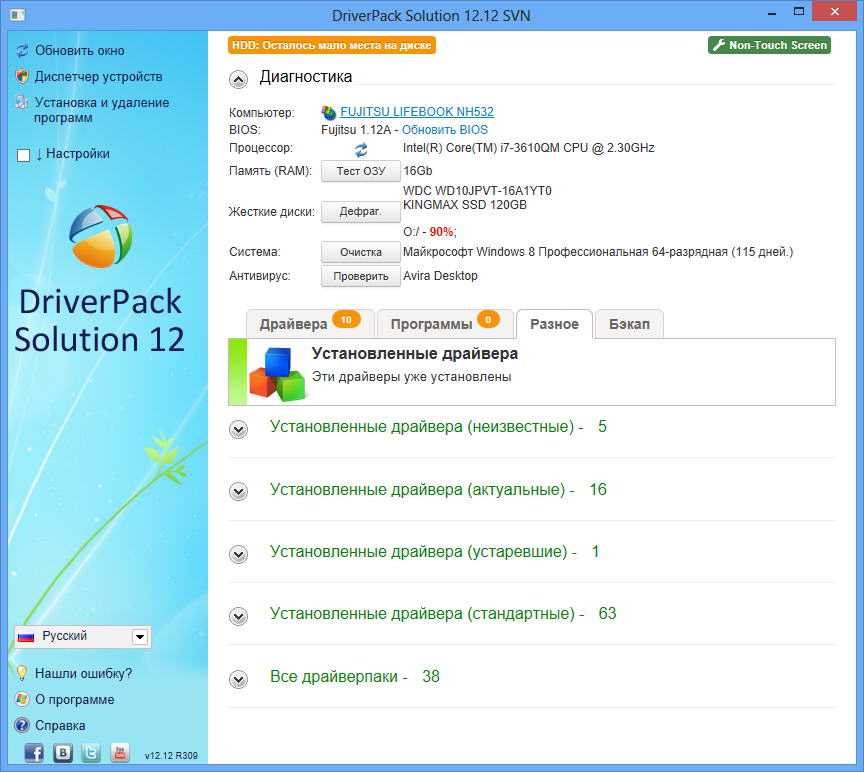This screenshot has height=772, width=864.
Task: Click the 'Проверить' antivirus button
Action: click(x=361, y=276)
